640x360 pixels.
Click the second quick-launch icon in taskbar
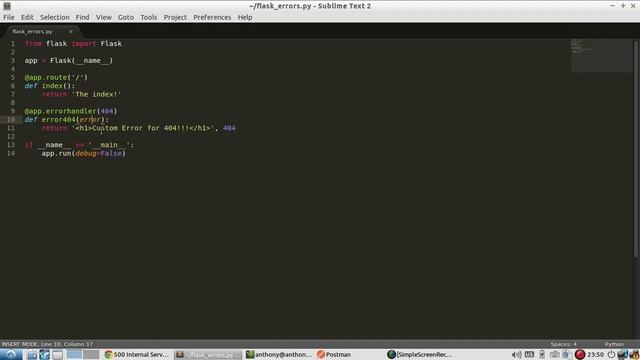(x=44, y=355)
